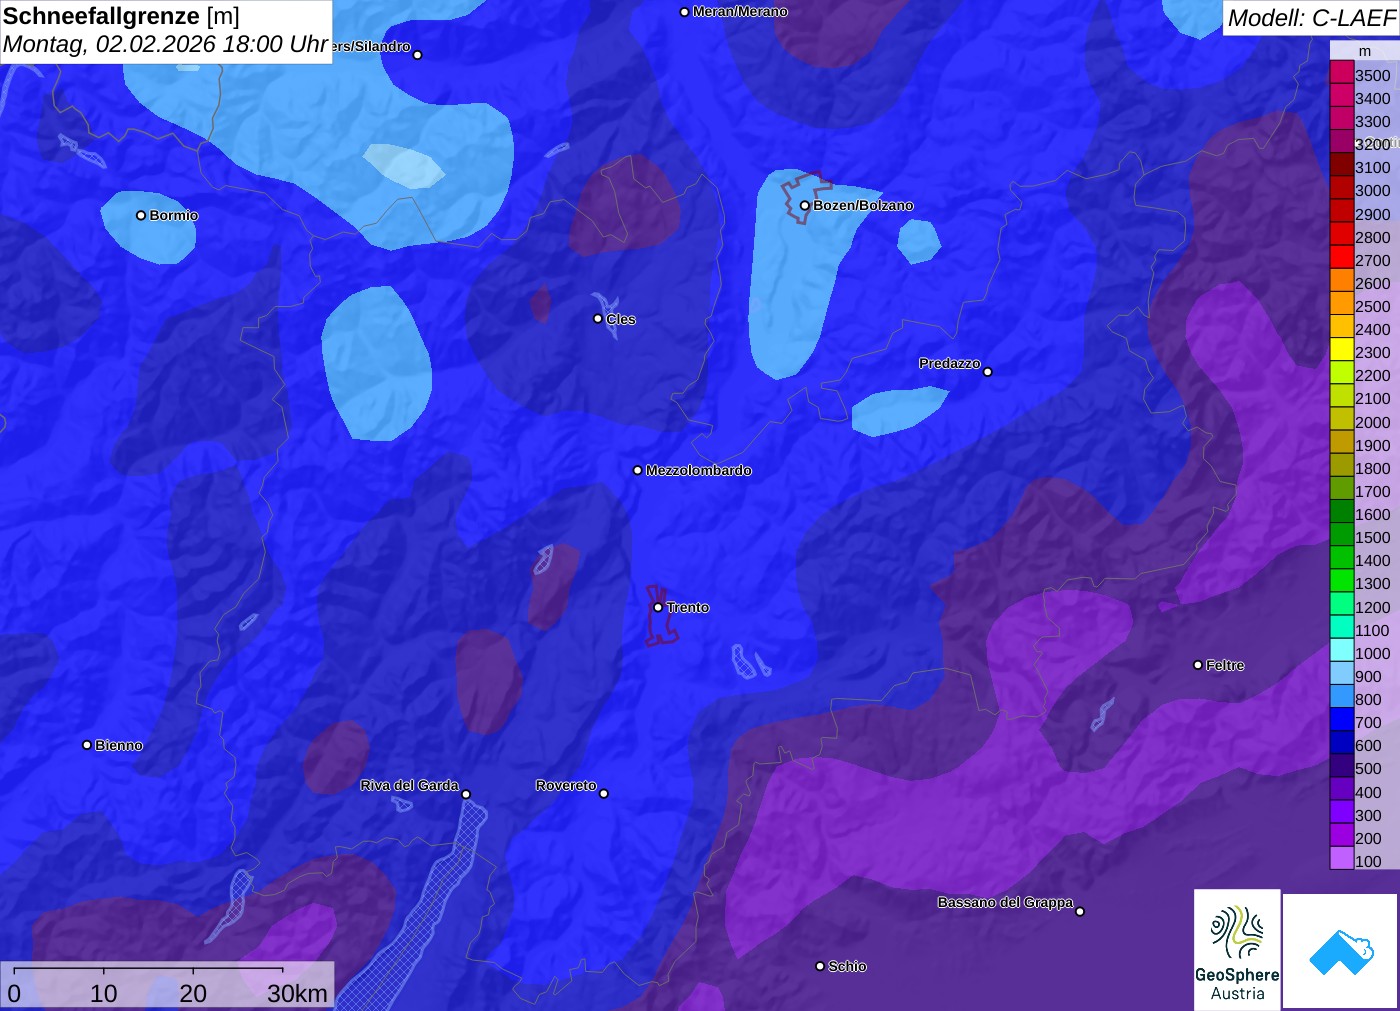Click the '10' scale bar label
The width and height of the screenshot is (1400, 1011).
coord(104,994)
